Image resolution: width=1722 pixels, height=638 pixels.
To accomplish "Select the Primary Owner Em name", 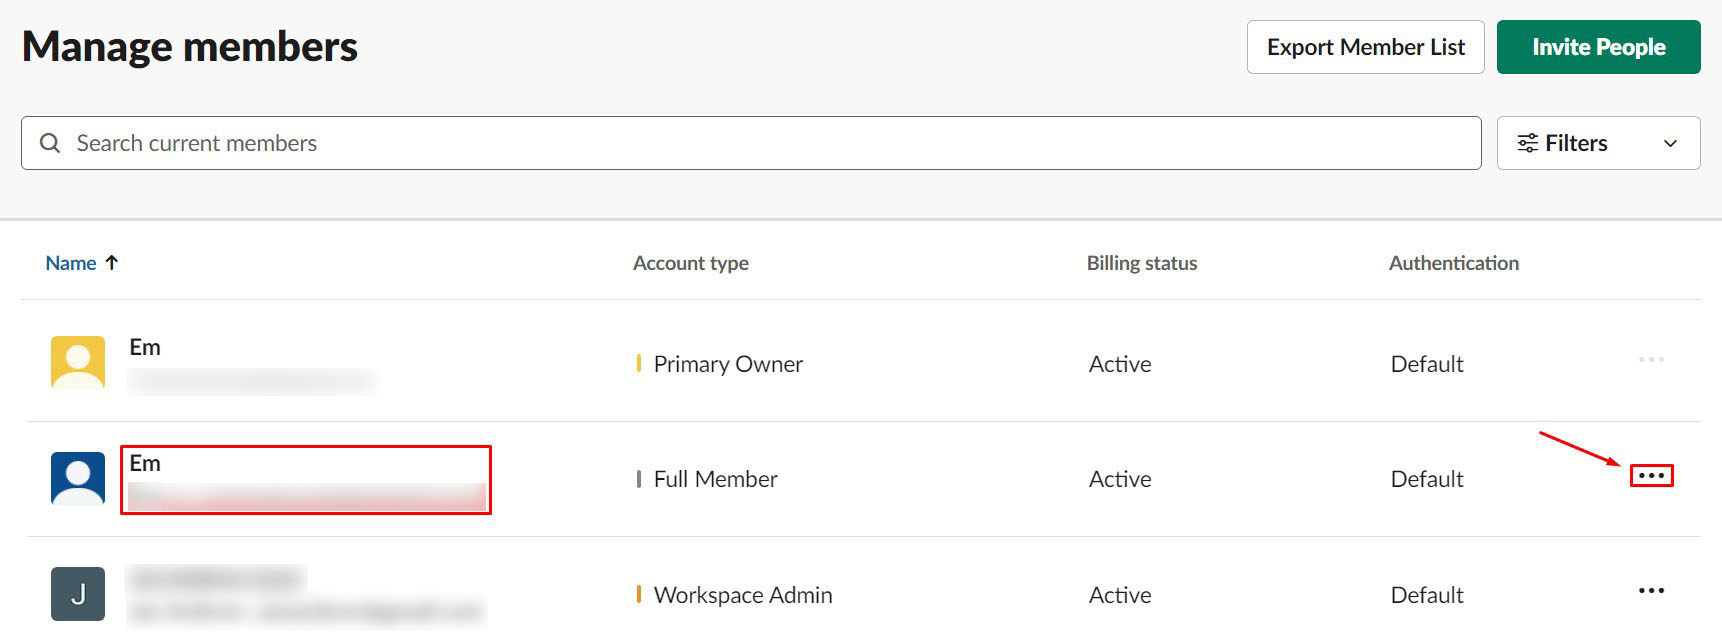I will coord(145,347).
